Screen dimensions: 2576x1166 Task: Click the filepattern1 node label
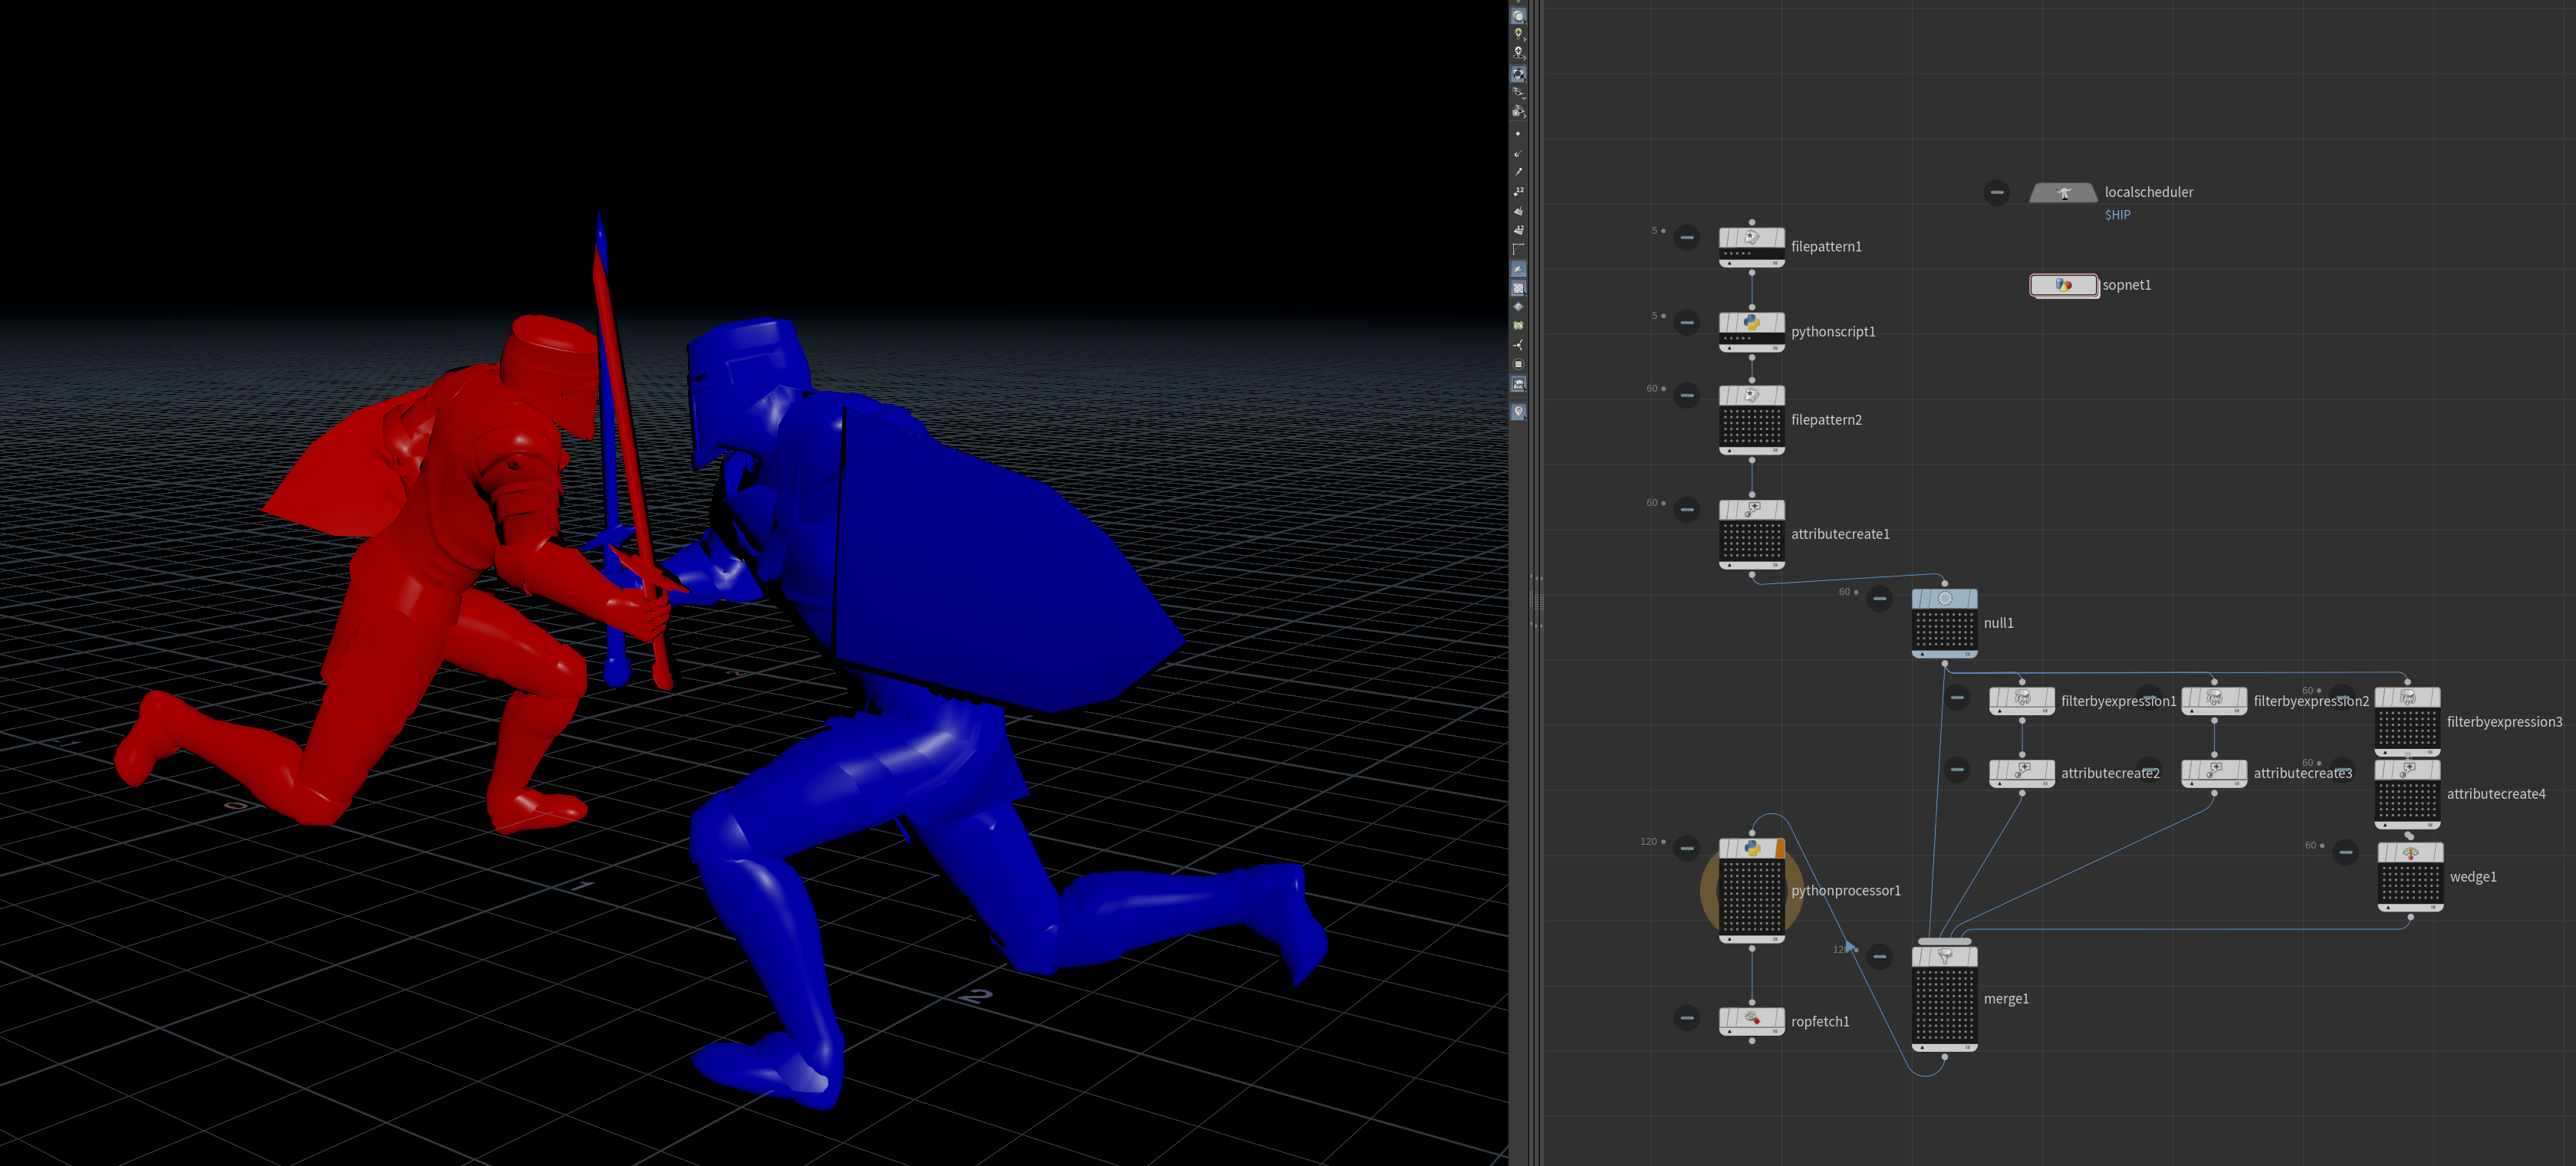(1826, 247)
